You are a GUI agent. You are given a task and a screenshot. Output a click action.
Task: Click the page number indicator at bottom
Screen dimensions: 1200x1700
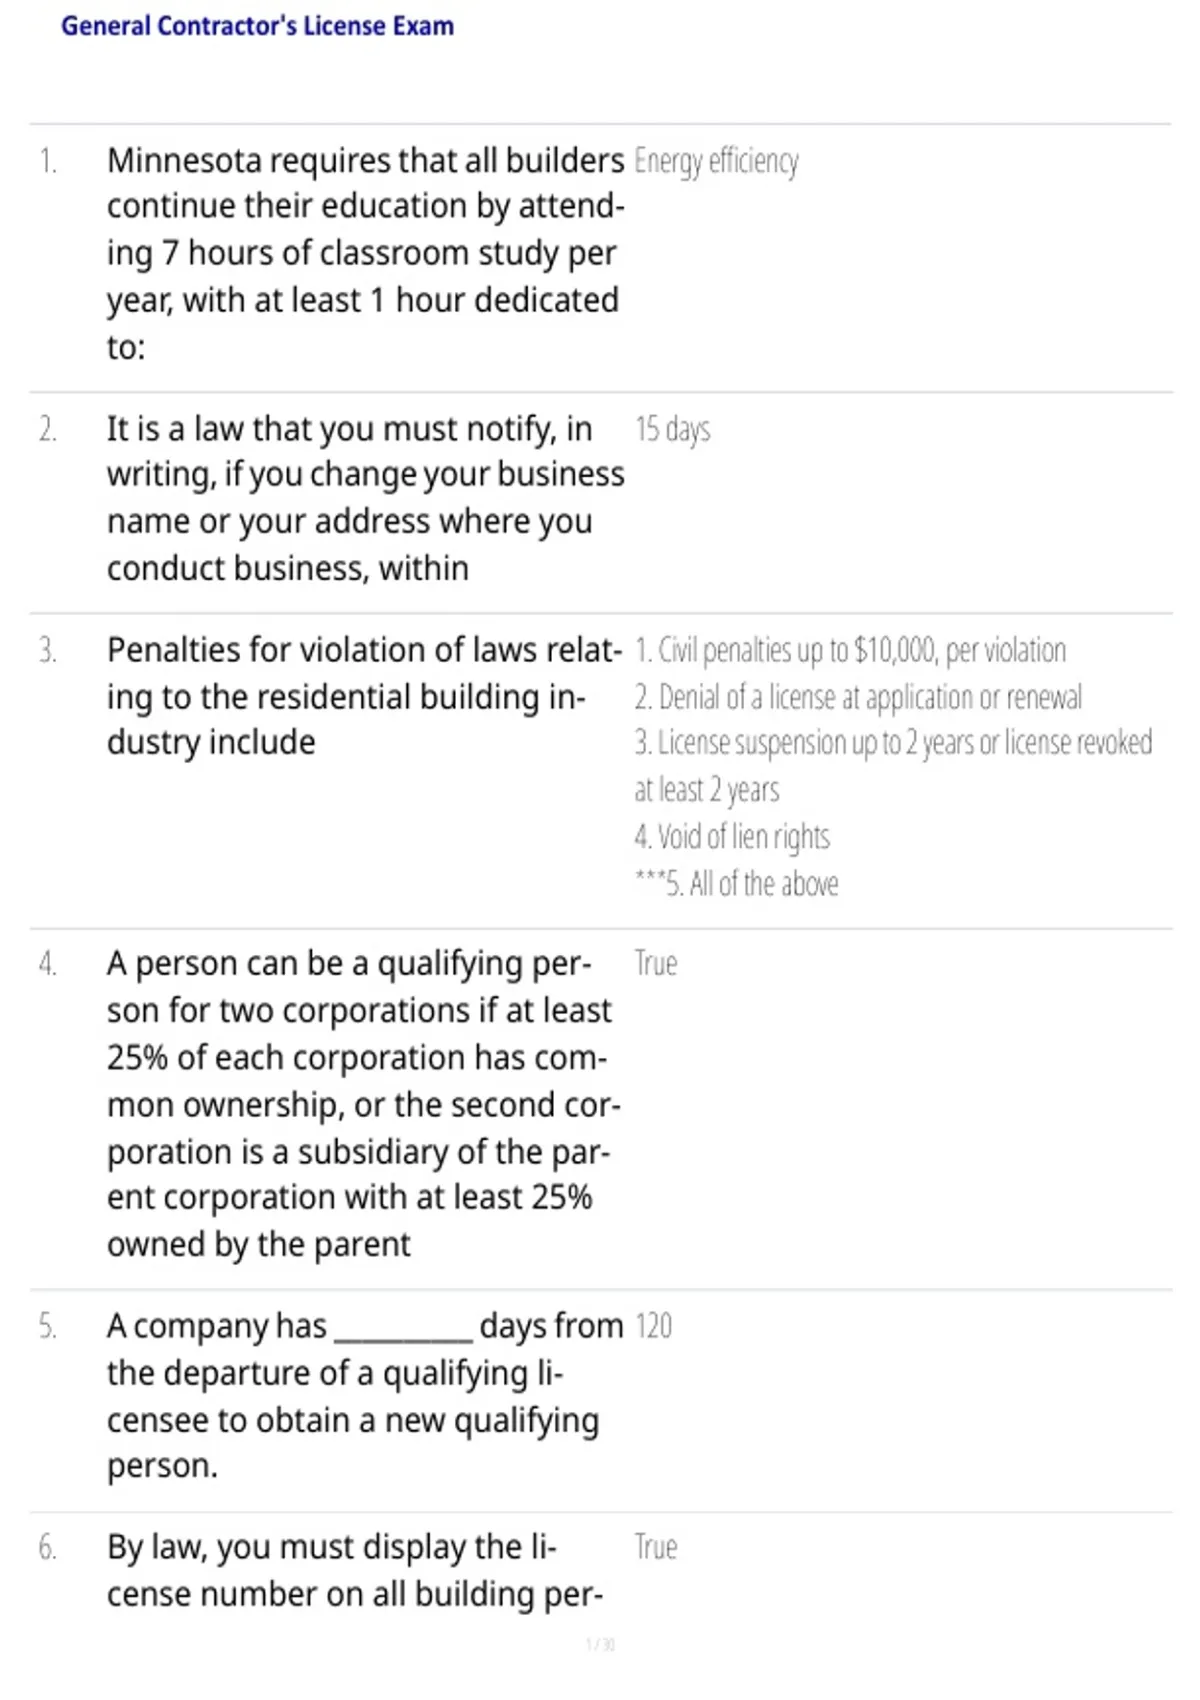coord(600,1644)
